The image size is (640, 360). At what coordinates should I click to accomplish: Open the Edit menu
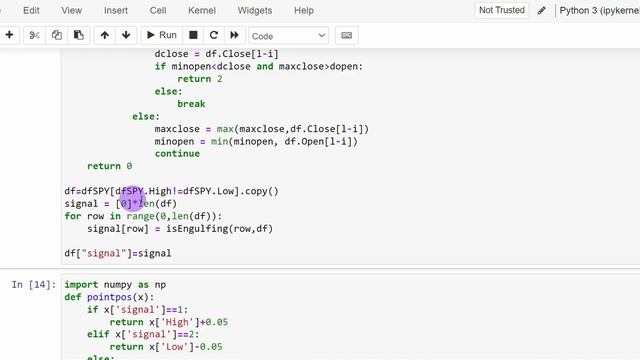[31, 10]
